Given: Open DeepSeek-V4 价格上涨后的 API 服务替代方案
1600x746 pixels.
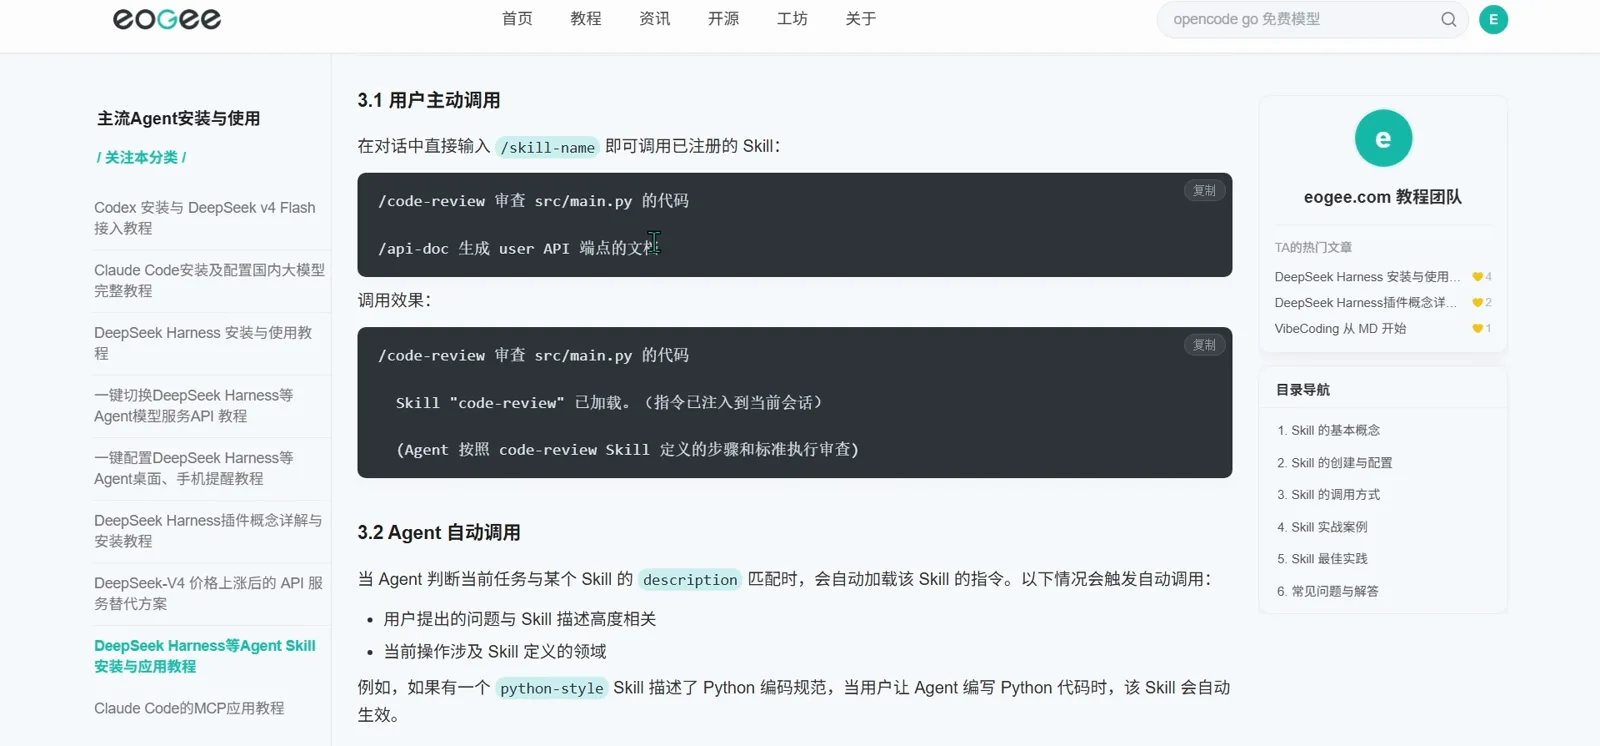Looking at the screenshot, I should 208,593.
